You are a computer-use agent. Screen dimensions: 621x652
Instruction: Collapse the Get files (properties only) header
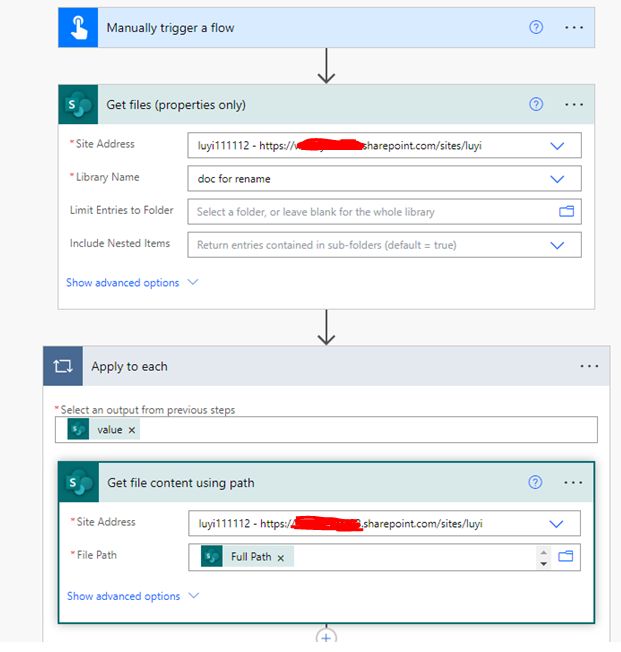[326, 104]
